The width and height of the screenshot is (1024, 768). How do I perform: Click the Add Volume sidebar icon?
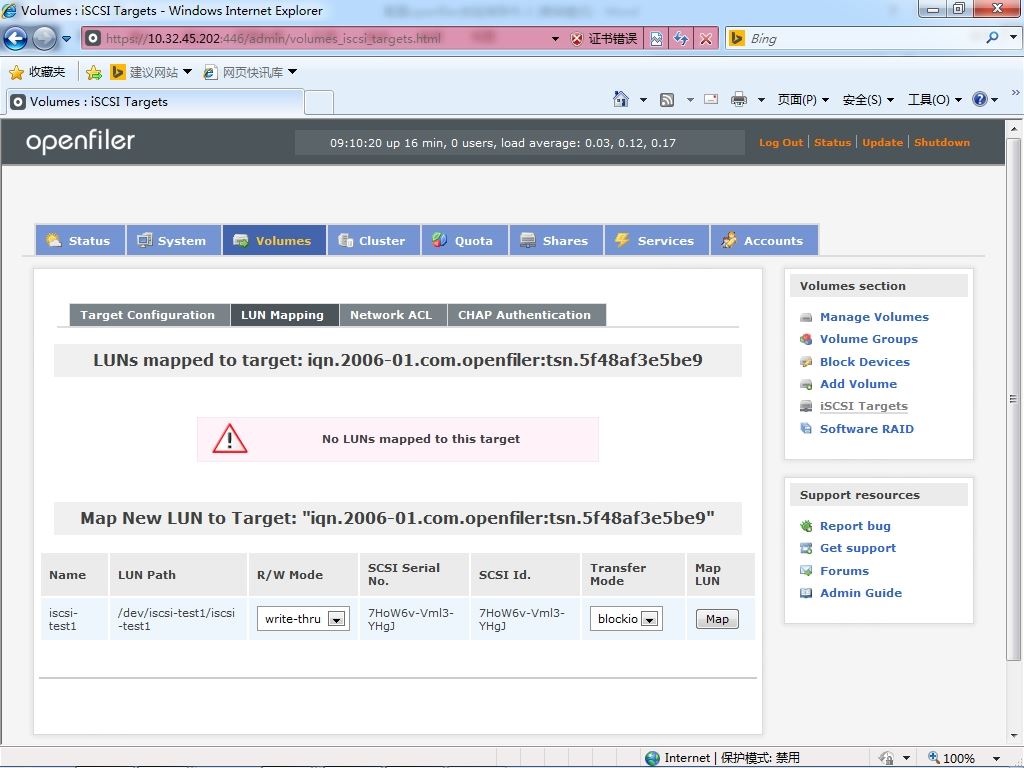pos(807,384)
